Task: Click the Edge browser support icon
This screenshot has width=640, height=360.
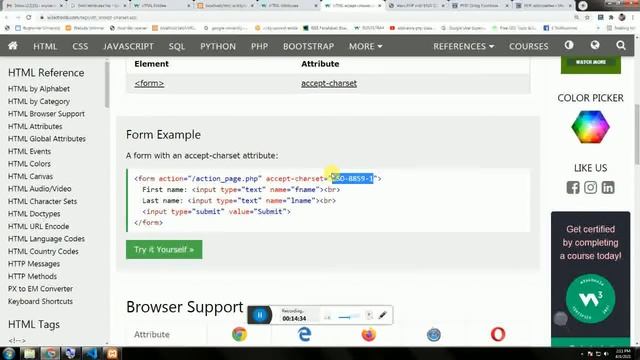Action: point(304,334)
